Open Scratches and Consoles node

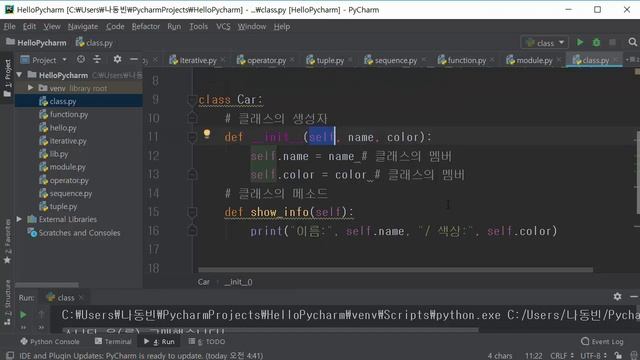[79, 233]
